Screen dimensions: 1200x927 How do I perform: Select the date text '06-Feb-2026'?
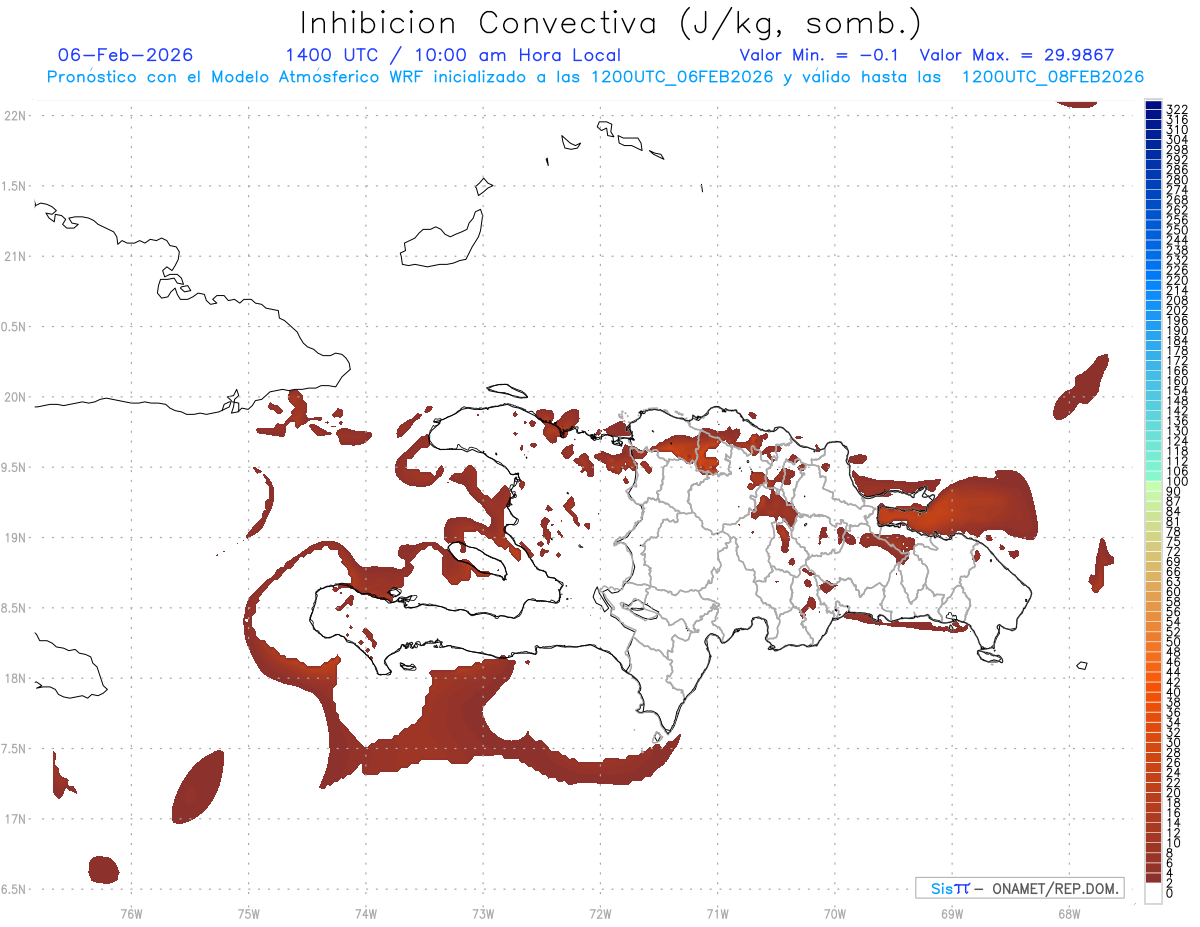(x=125, y=55)
